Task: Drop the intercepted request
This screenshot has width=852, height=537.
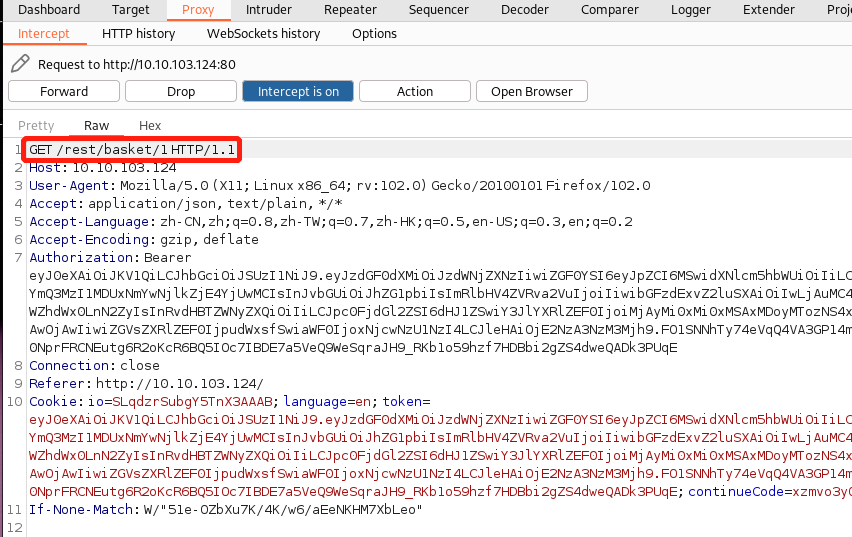Action: pyautogui.click(x=181, y=91)
